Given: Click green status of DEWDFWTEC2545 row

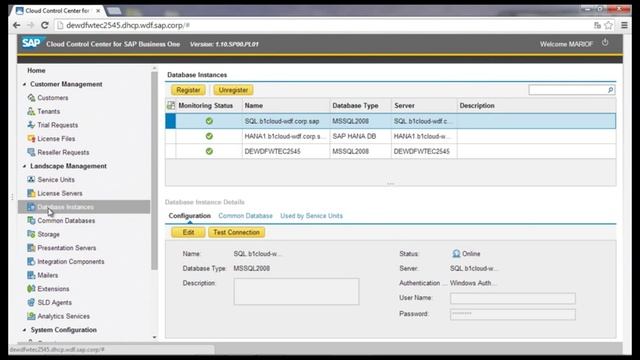Looking at the screenshot, I should tap(209, 151).
